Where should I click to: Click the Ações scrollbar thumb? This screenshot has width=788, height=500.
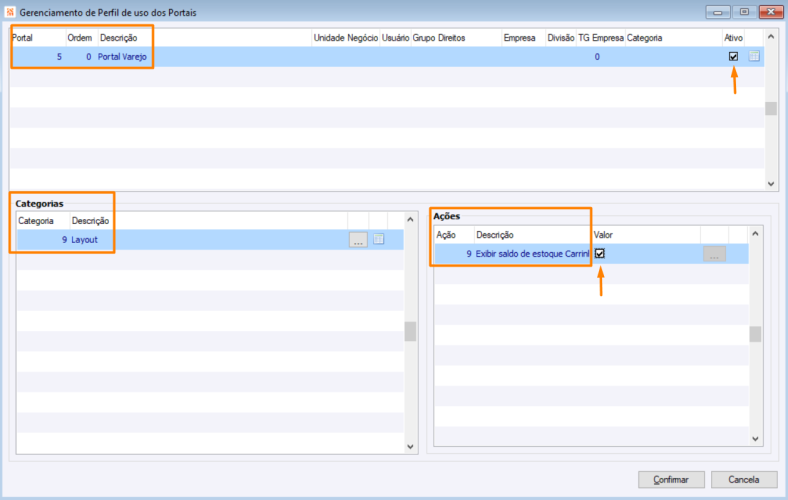point(755,334)
